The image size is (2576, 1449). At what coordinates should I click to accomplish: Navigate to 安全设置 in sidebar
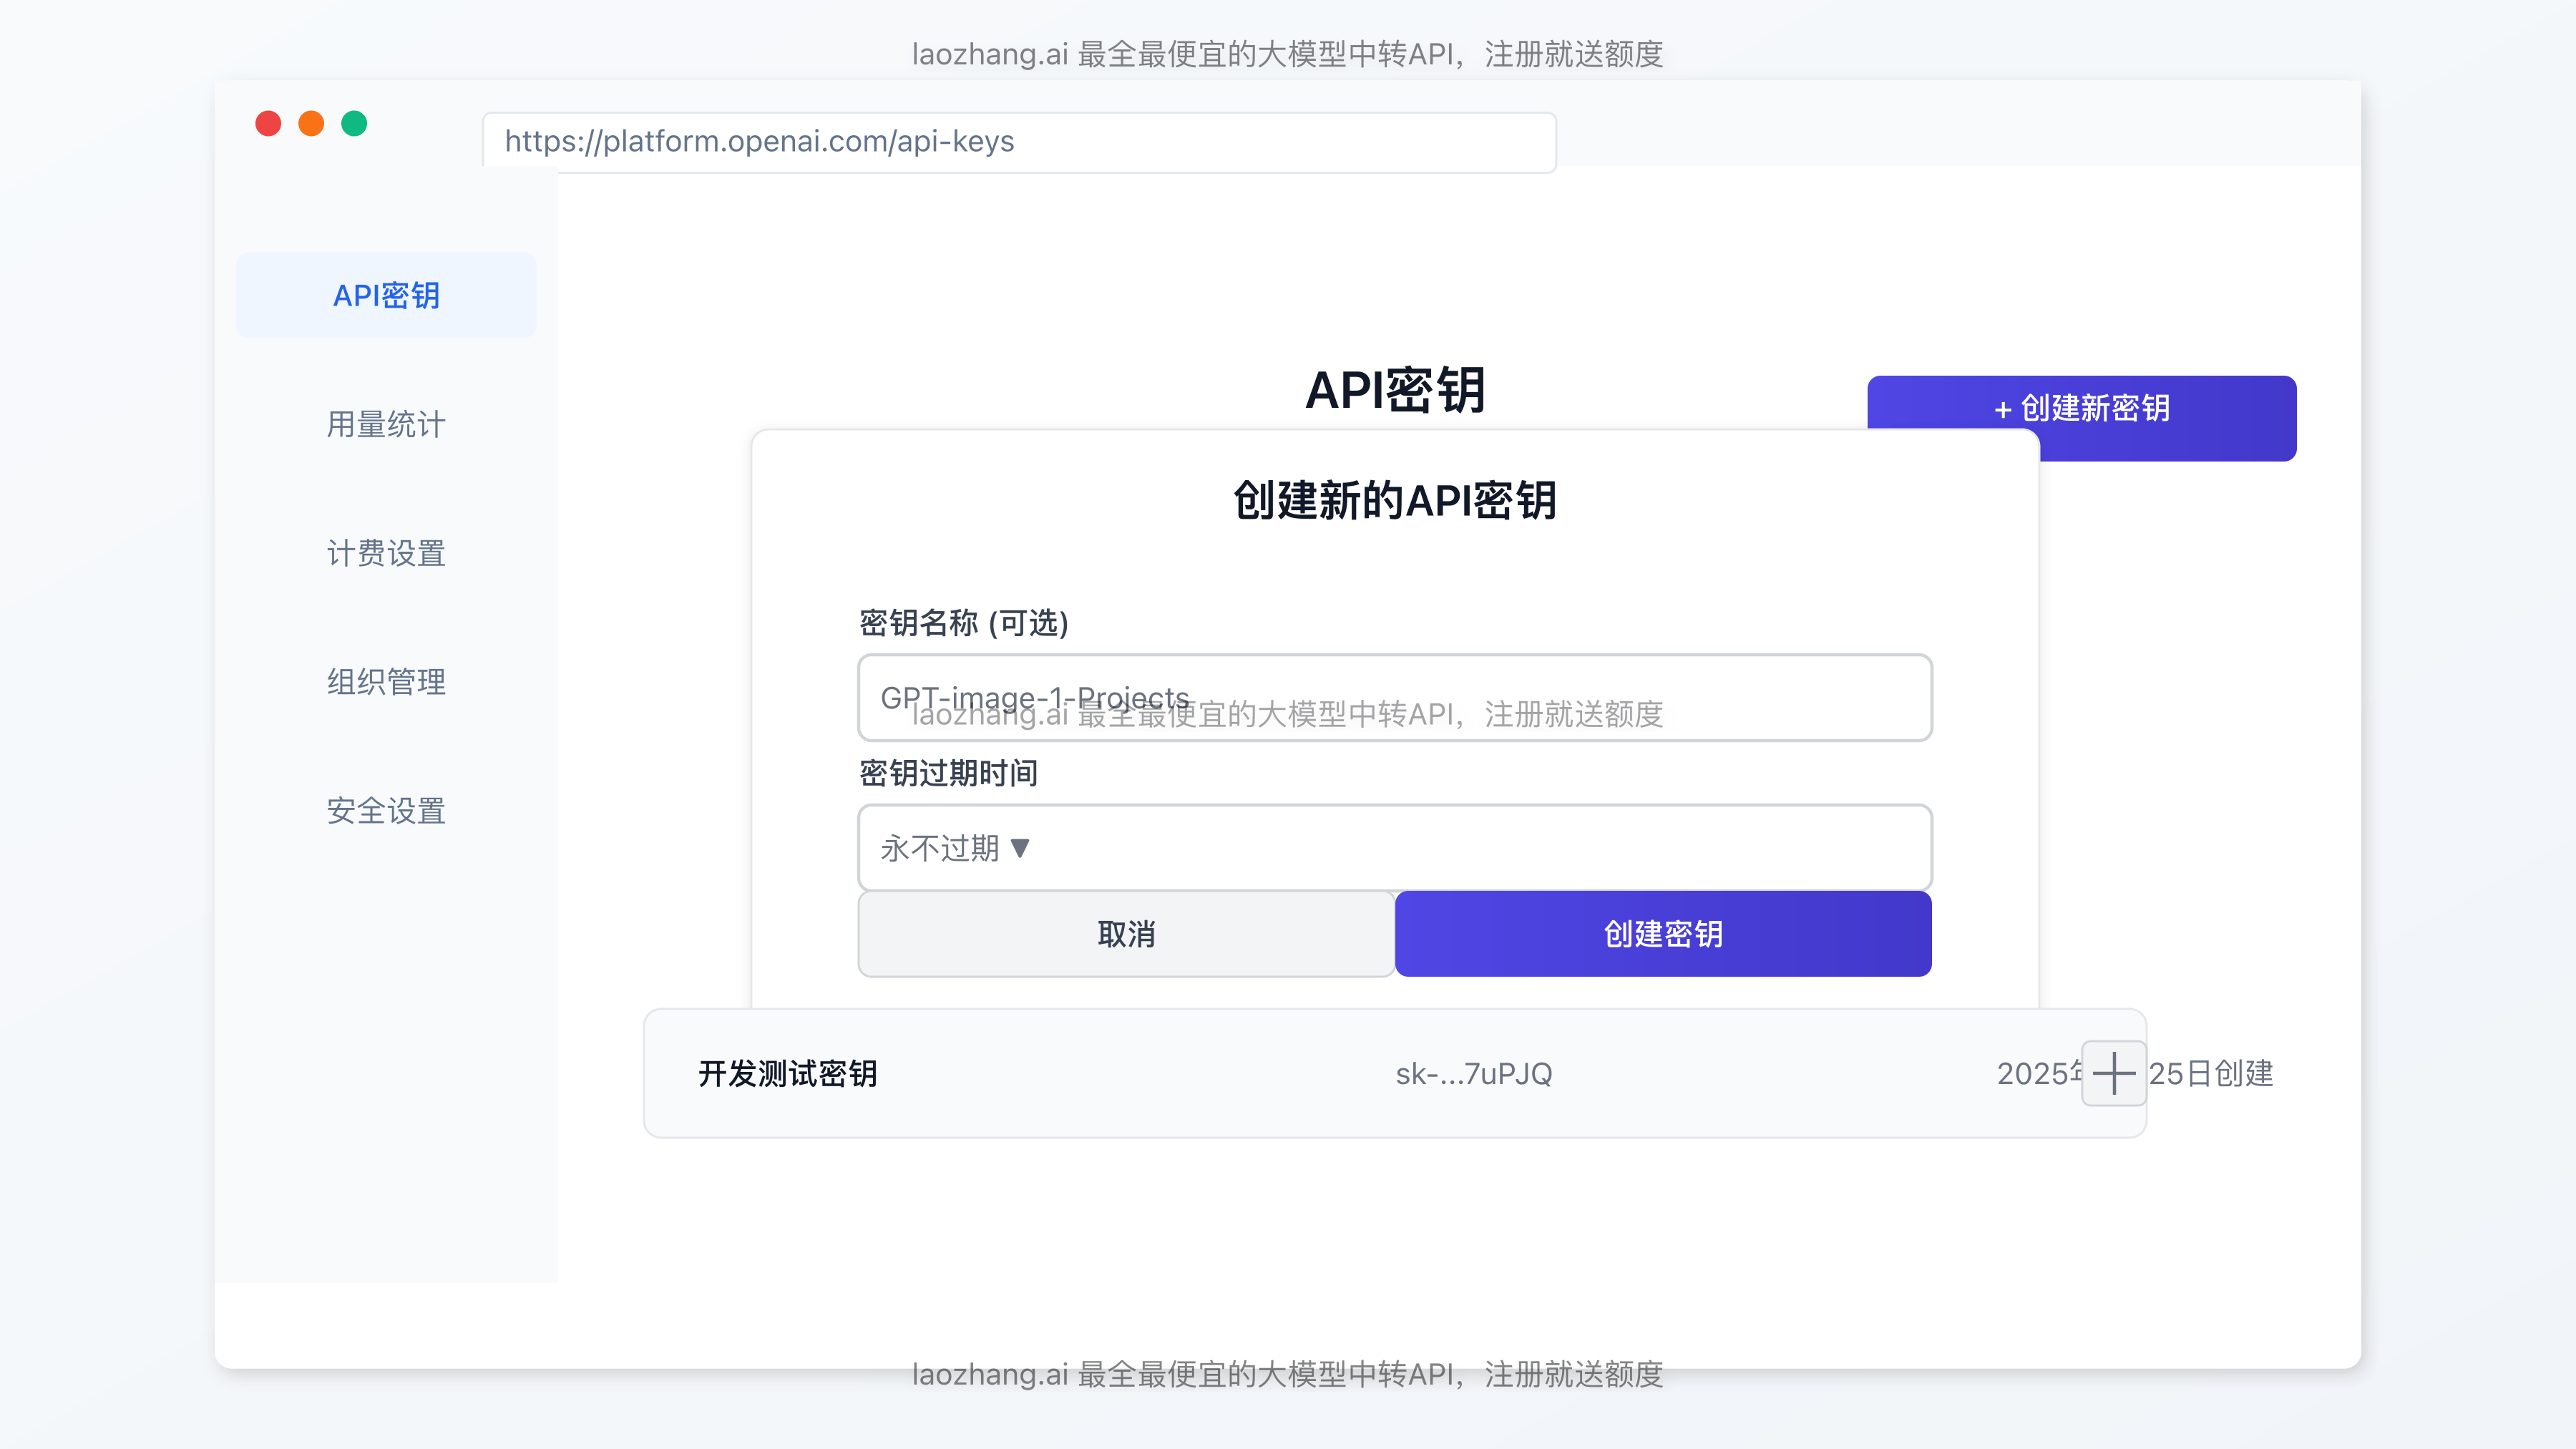pos(386,811)
